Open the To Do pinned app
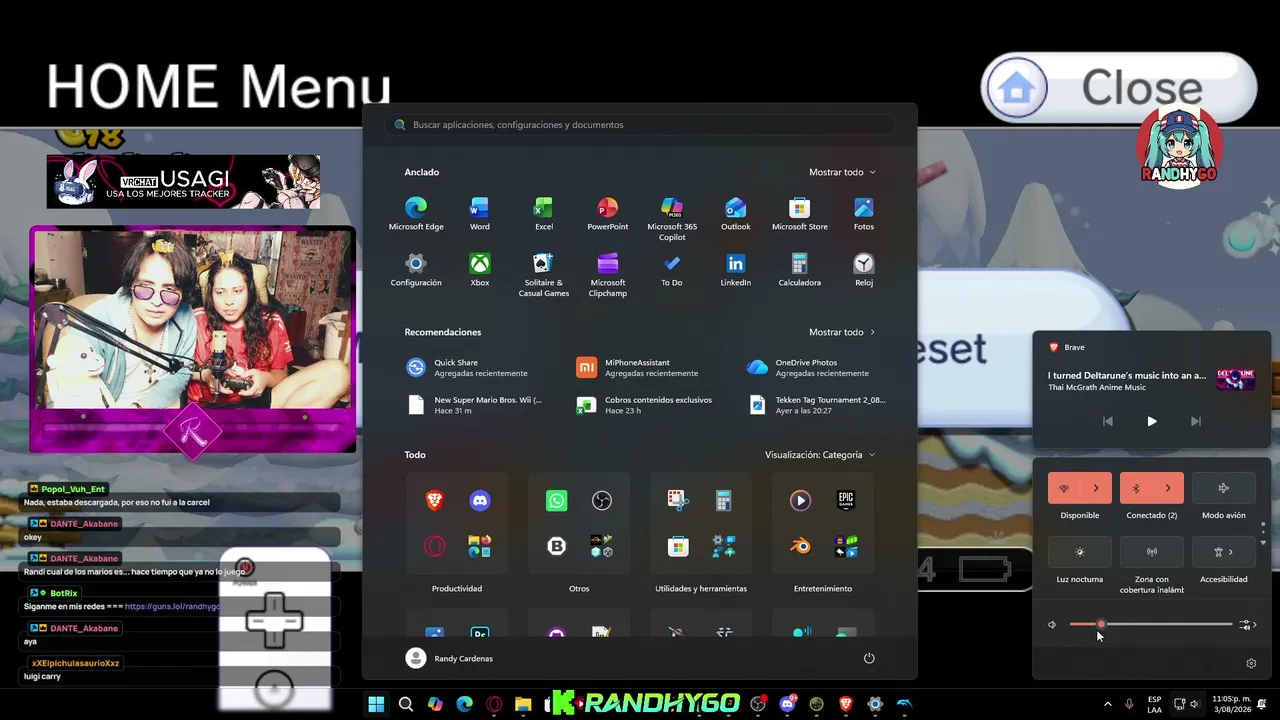The image size is (1280, 720). click(x=672, y=270)
